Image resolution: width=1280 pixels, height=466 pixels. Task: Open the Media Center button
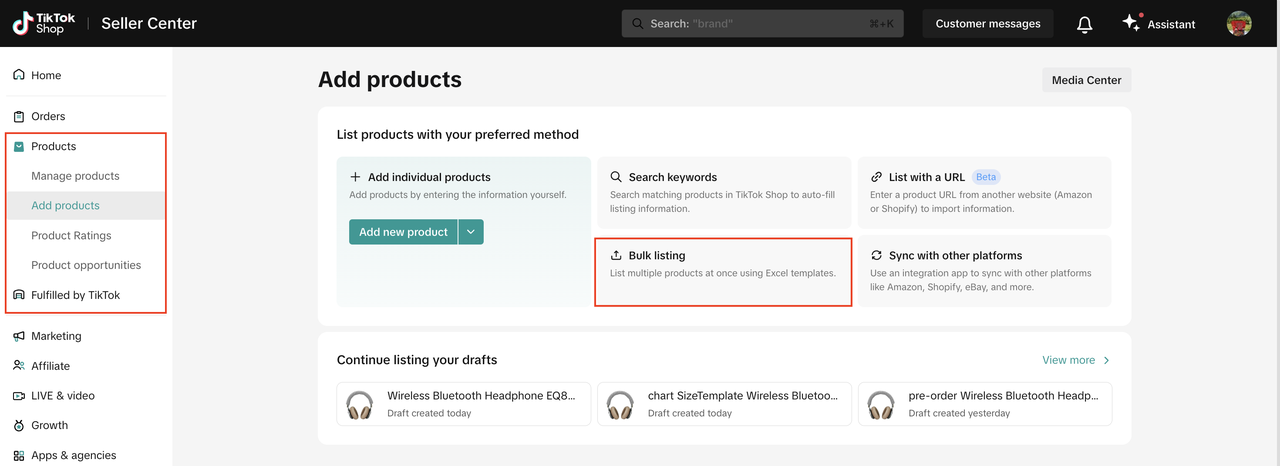pyautogui.click(x=1086, y=80)
